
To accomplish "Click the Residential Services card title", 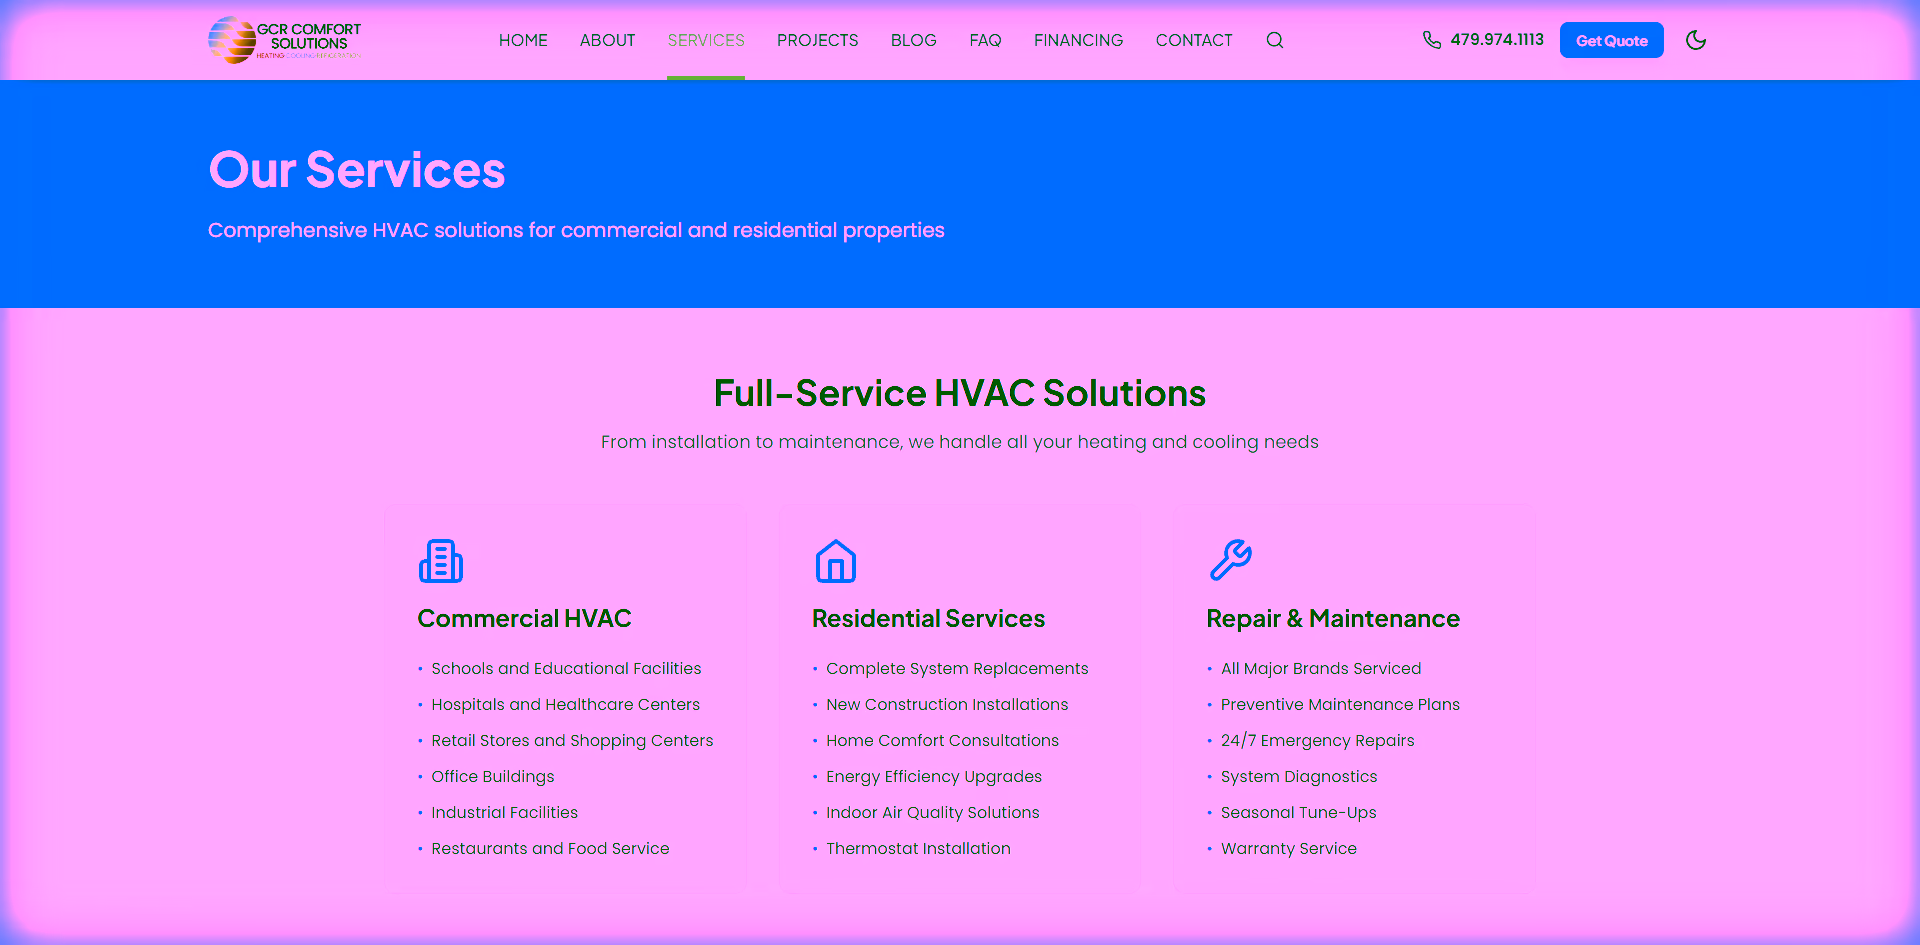I will tap(928, 618).
